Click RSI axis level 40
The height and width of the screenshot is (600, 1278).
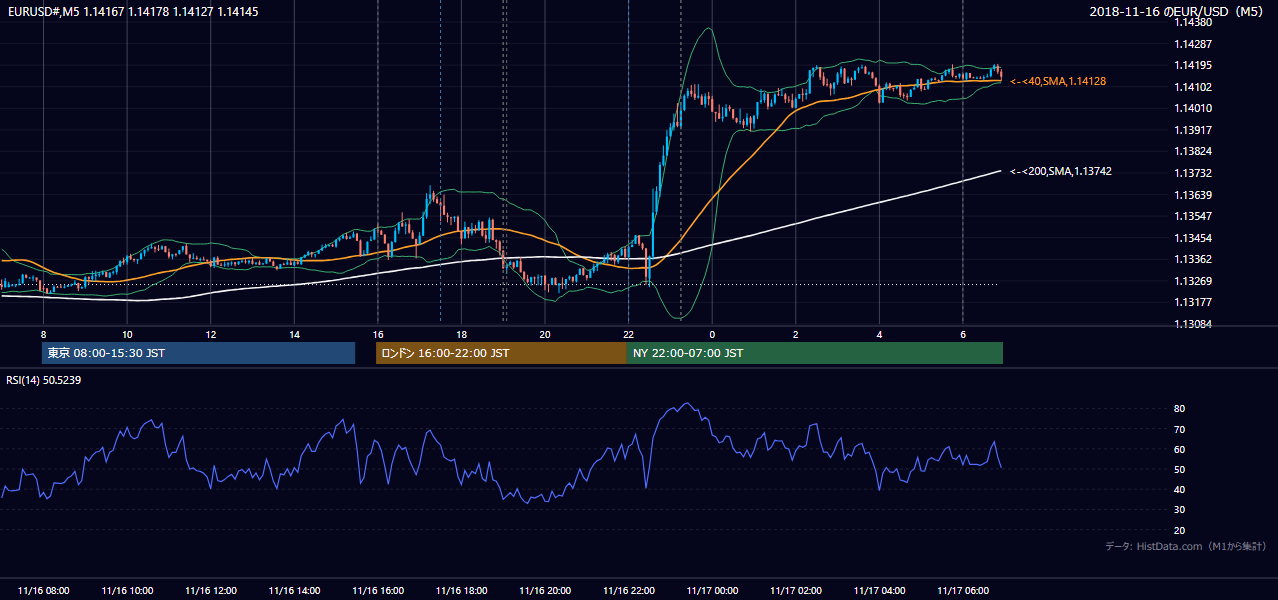(x=1179, y=490)
